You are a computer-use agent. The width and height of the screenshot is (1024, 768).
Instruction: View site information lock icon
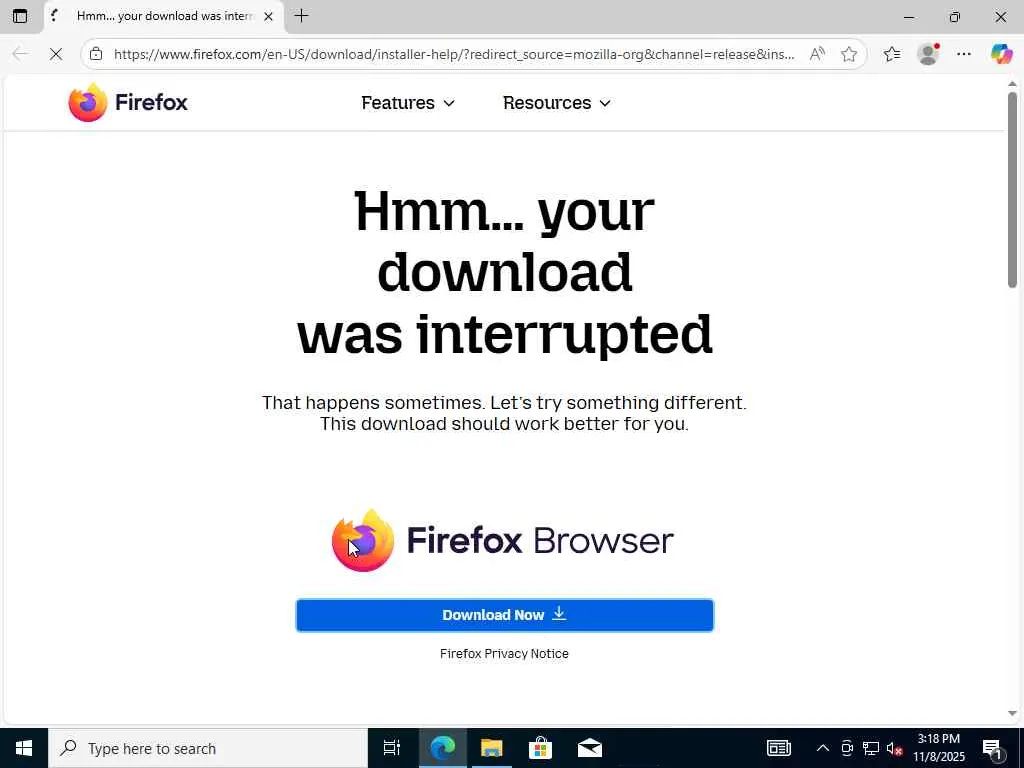click(96, 54)
